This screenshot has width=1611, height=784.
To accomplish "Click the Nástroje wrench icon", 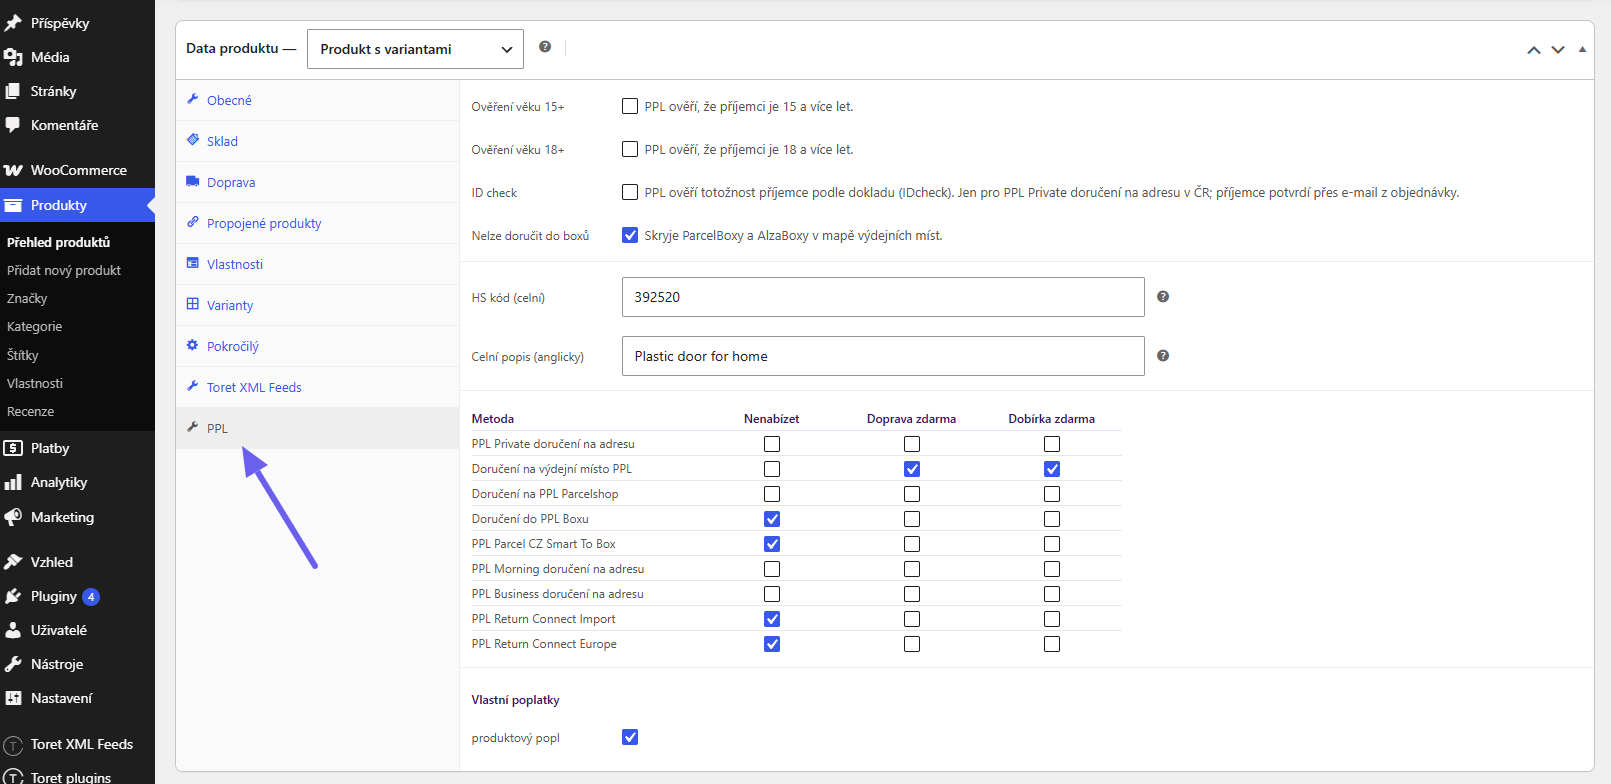I will pyautogui.click(x=13, y=664).
